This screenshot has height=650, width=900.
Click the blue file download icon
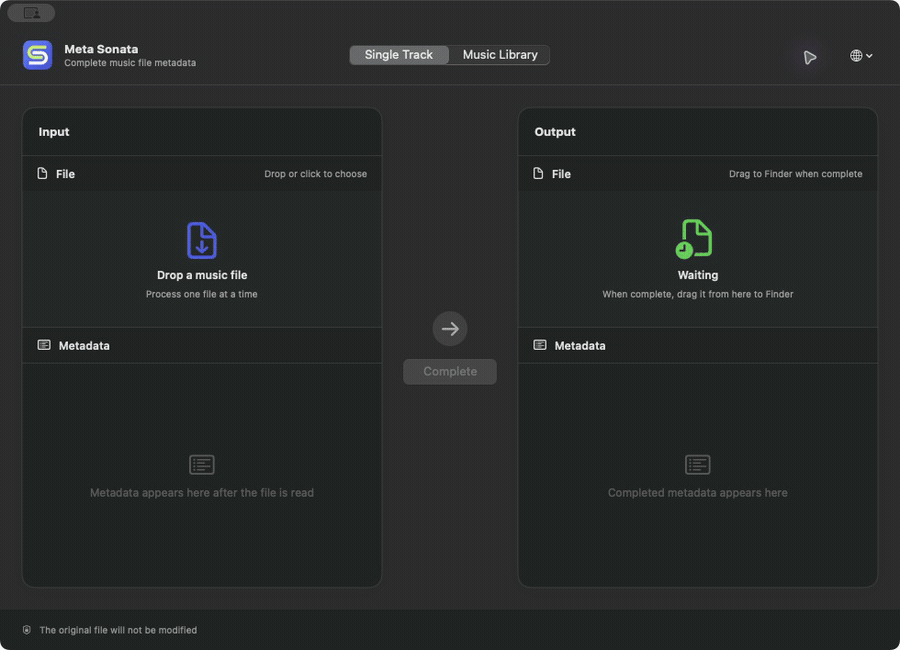pyautogui.click(x=202, y=241)
